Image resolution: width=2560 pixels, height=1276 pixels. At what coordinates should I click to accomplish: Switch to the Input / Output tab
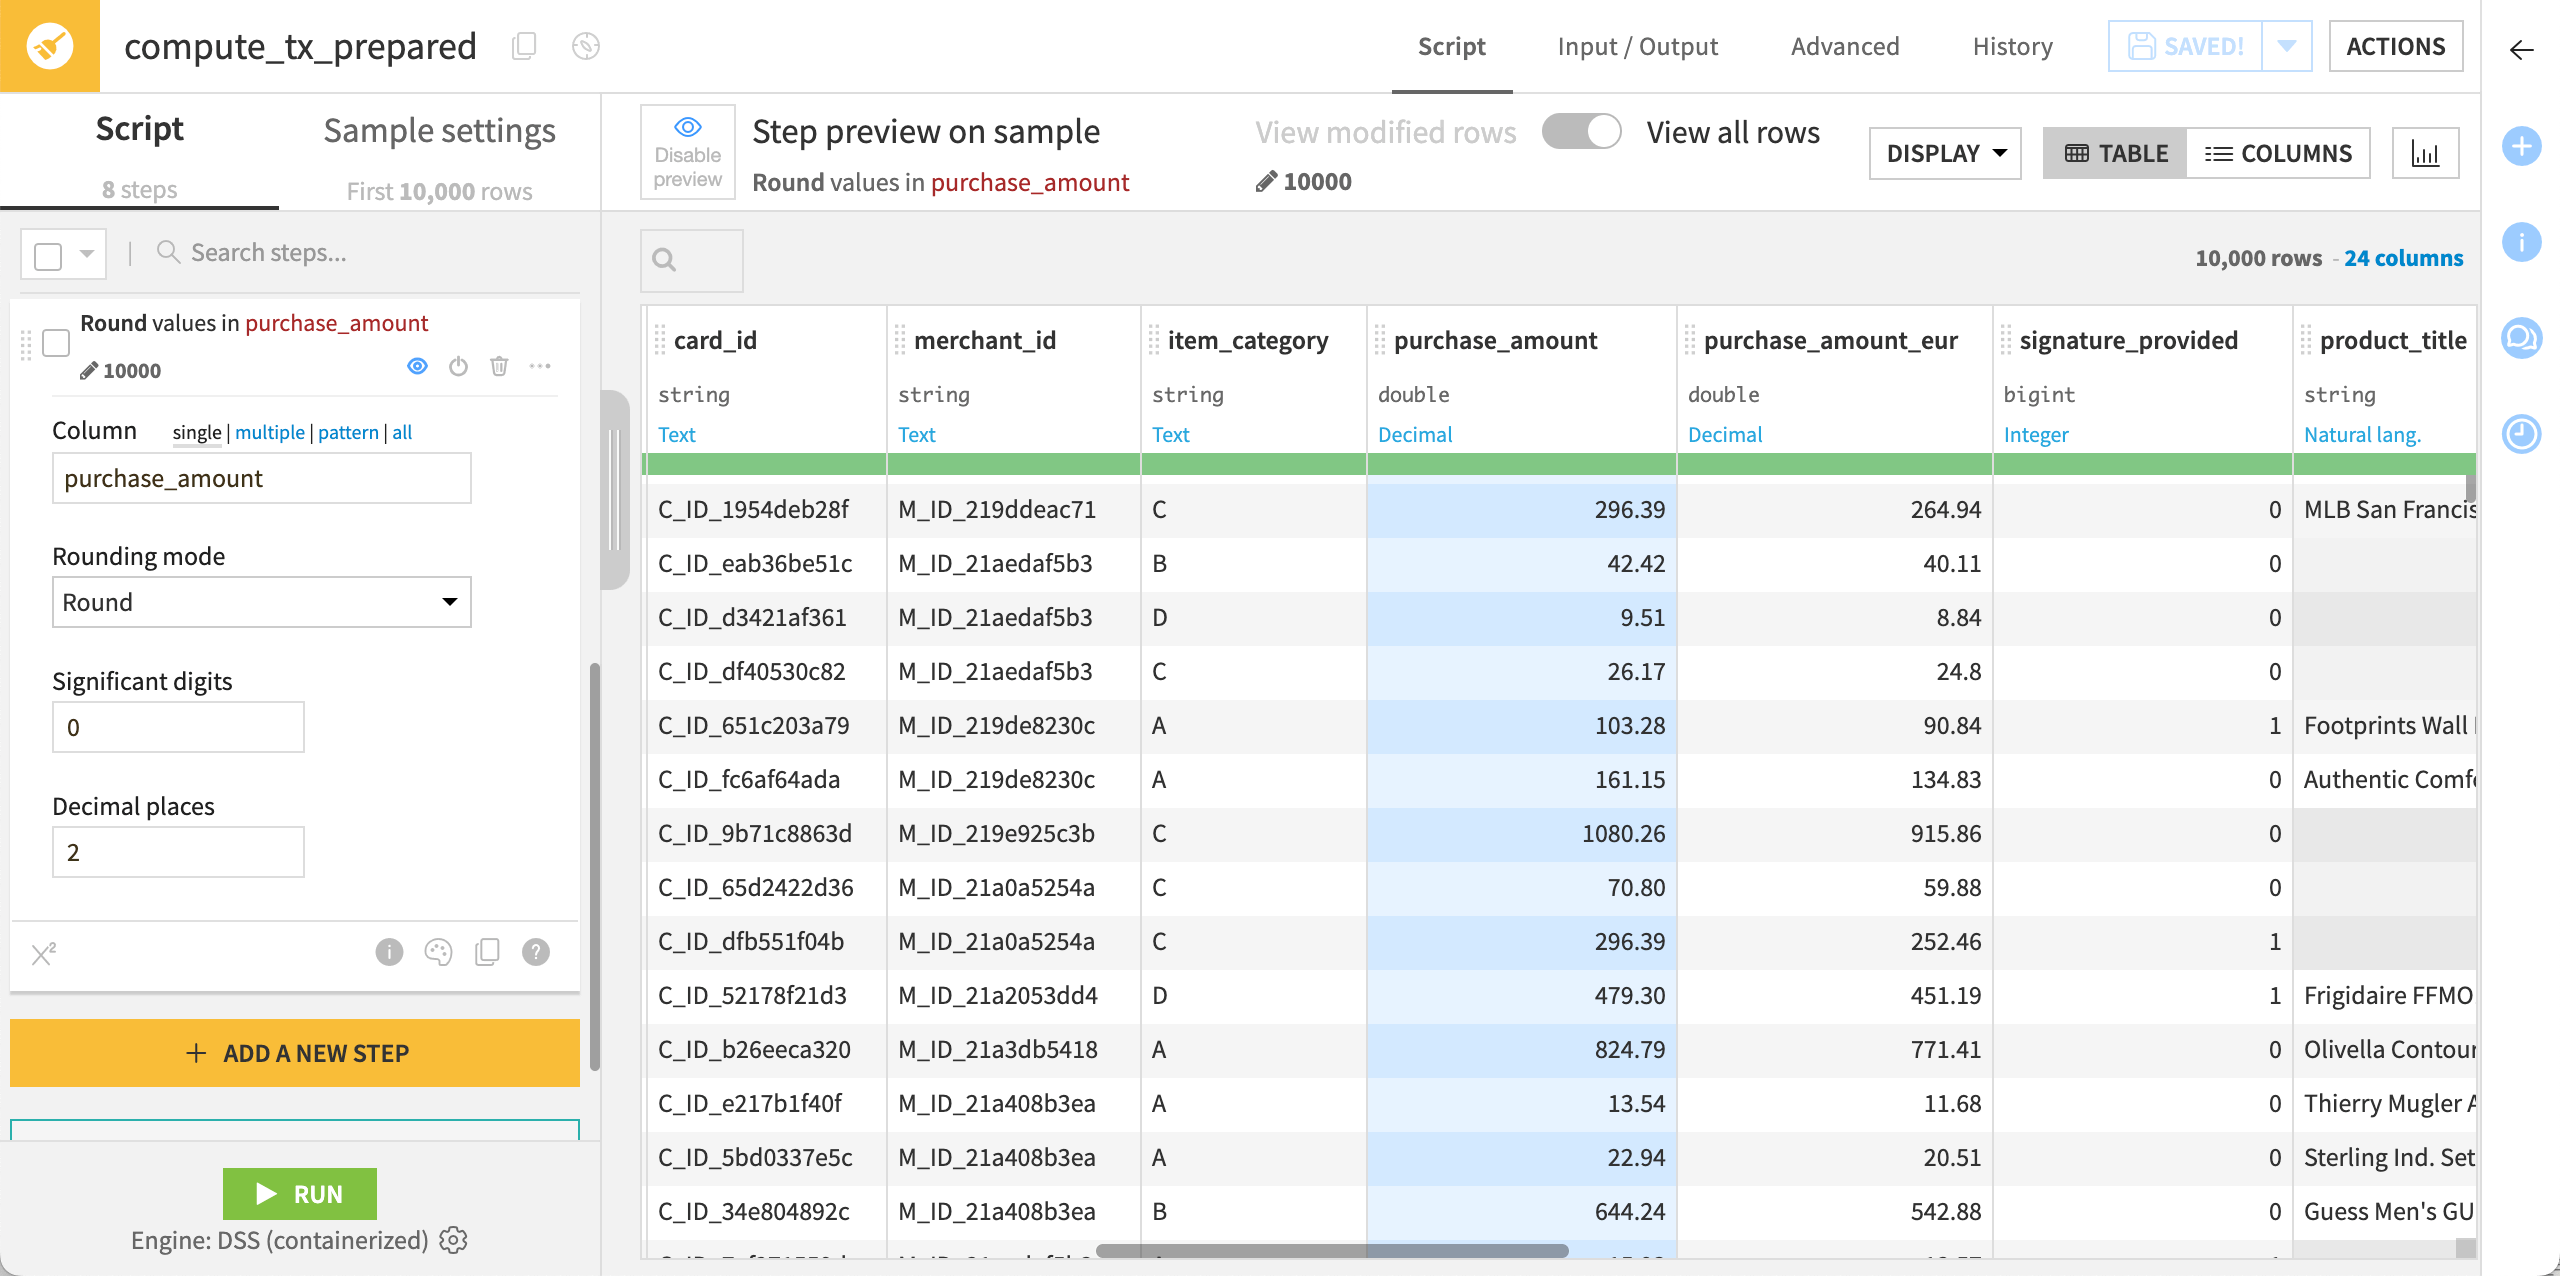[1637, 46]
